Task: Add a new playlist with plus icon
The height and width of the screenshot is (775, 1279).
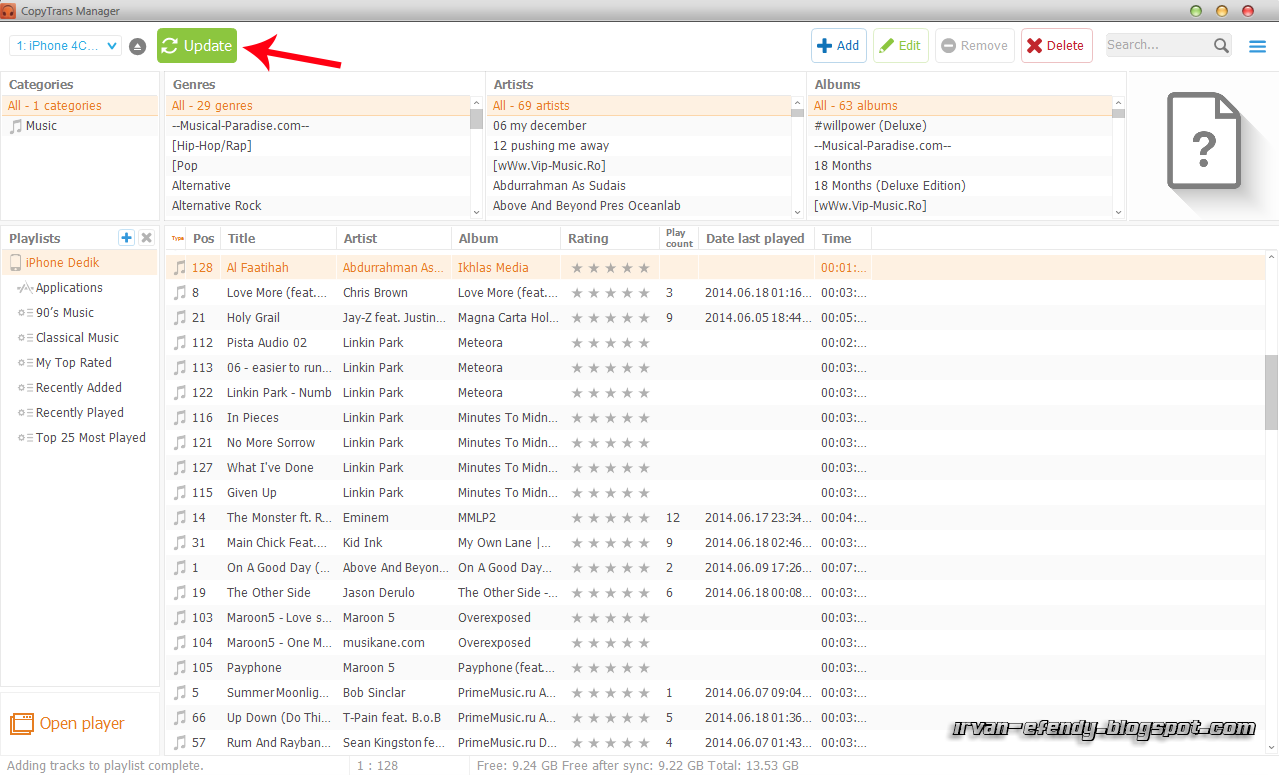Action: tap(126, 238)
